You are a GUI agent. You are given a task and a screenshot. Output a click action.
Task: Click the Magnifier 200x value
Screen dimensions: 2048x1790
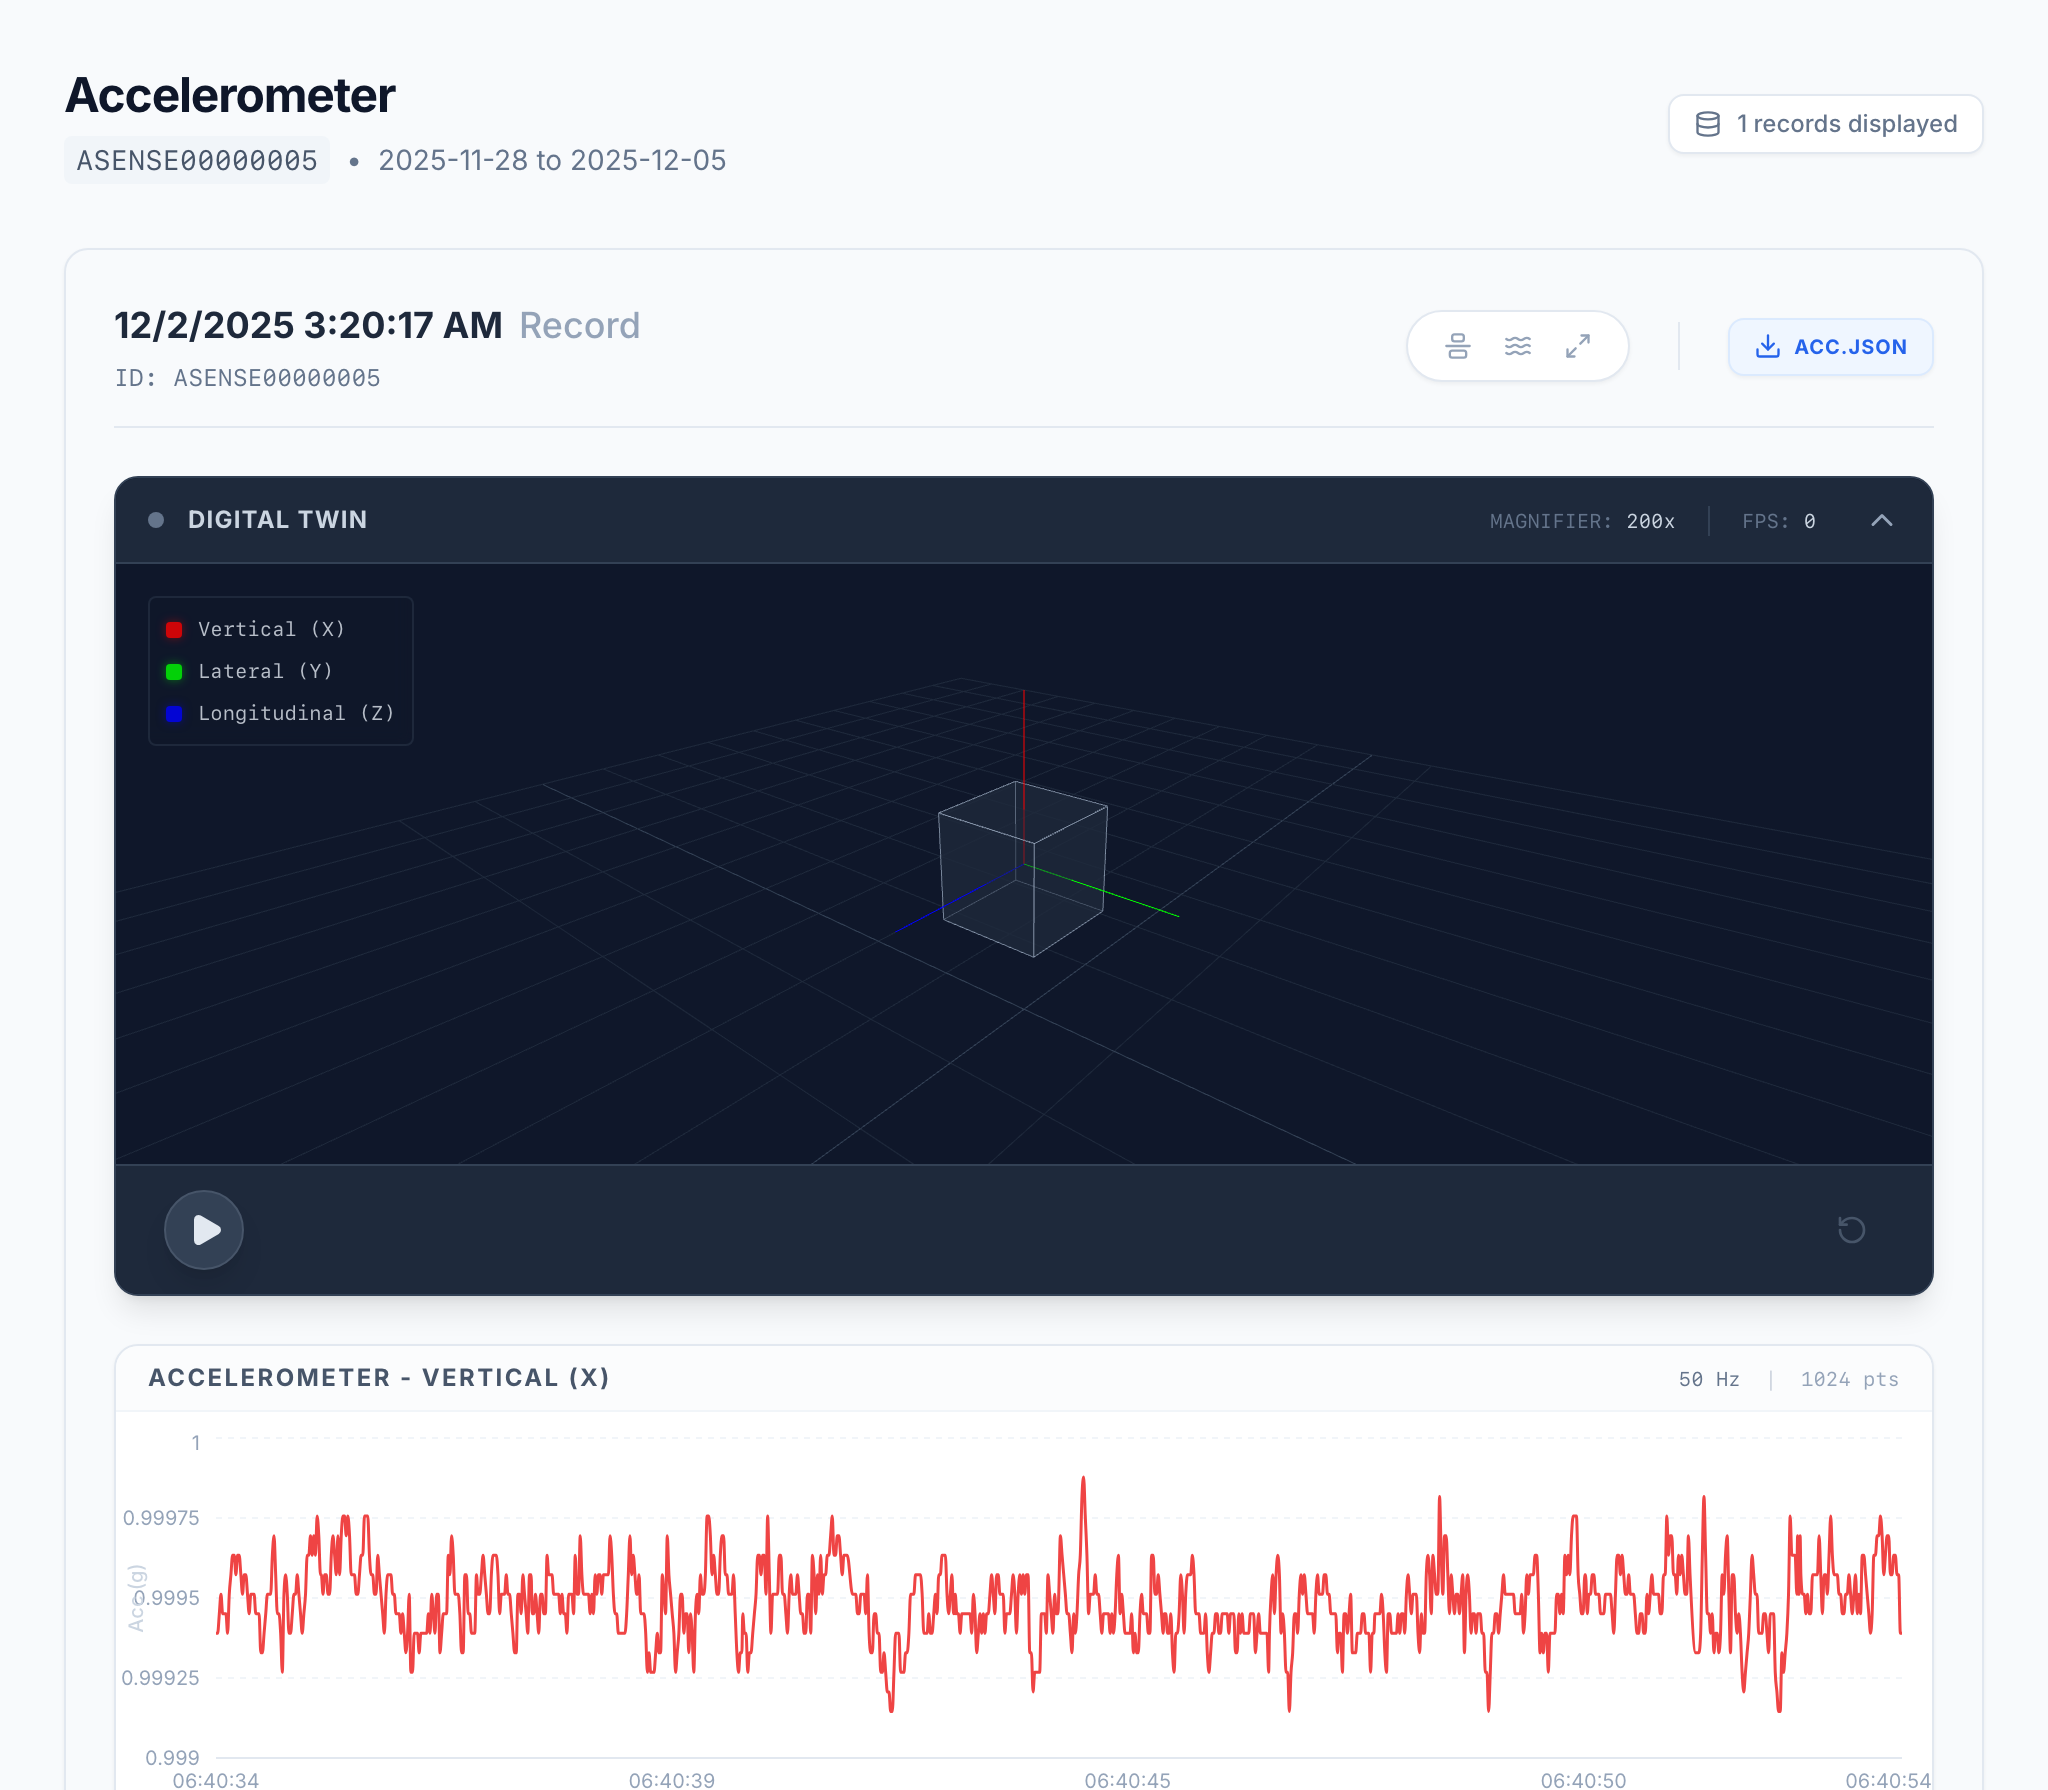coord(1650,521)
